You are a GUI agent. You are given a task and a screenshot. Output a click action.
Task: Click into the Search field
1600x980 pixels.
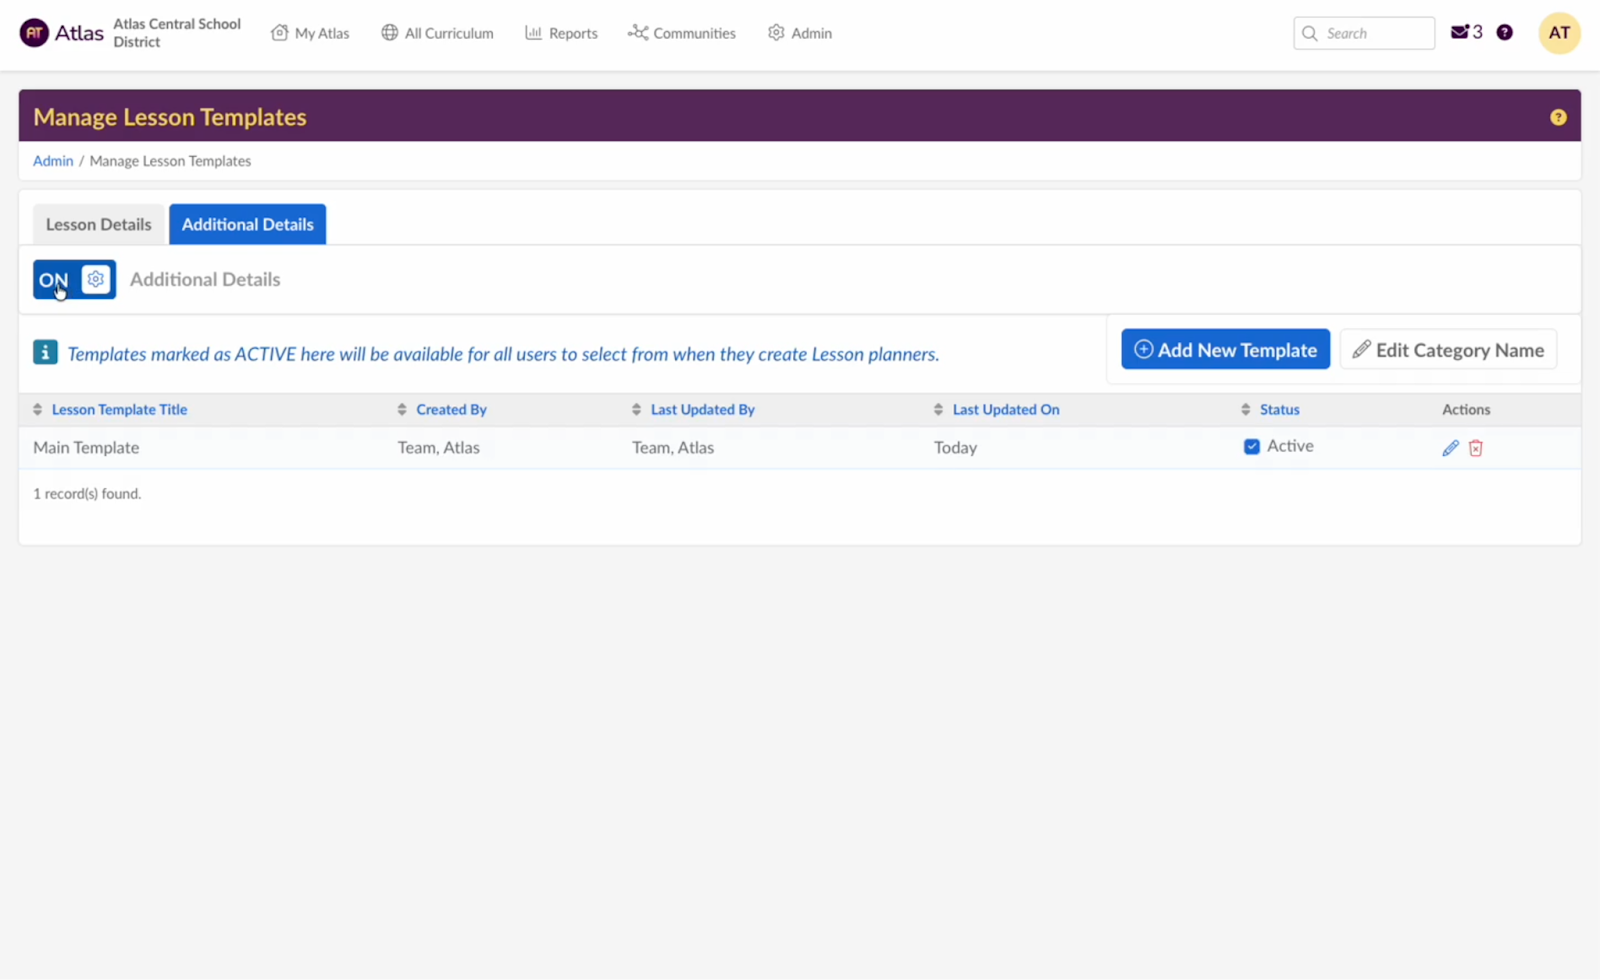click(x=1364, y=33)
